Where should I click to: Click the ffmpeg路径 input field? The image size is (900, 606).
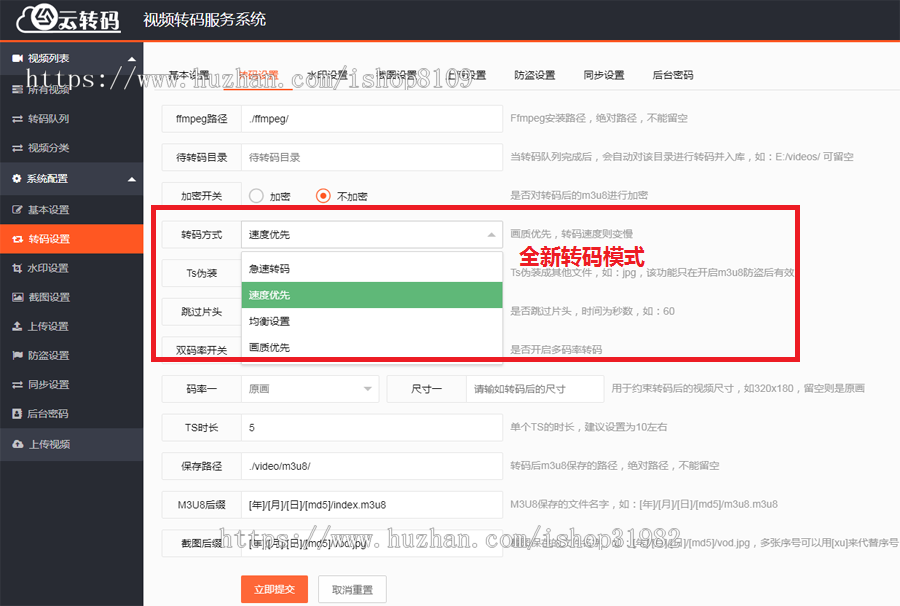[x=371, y=118]
